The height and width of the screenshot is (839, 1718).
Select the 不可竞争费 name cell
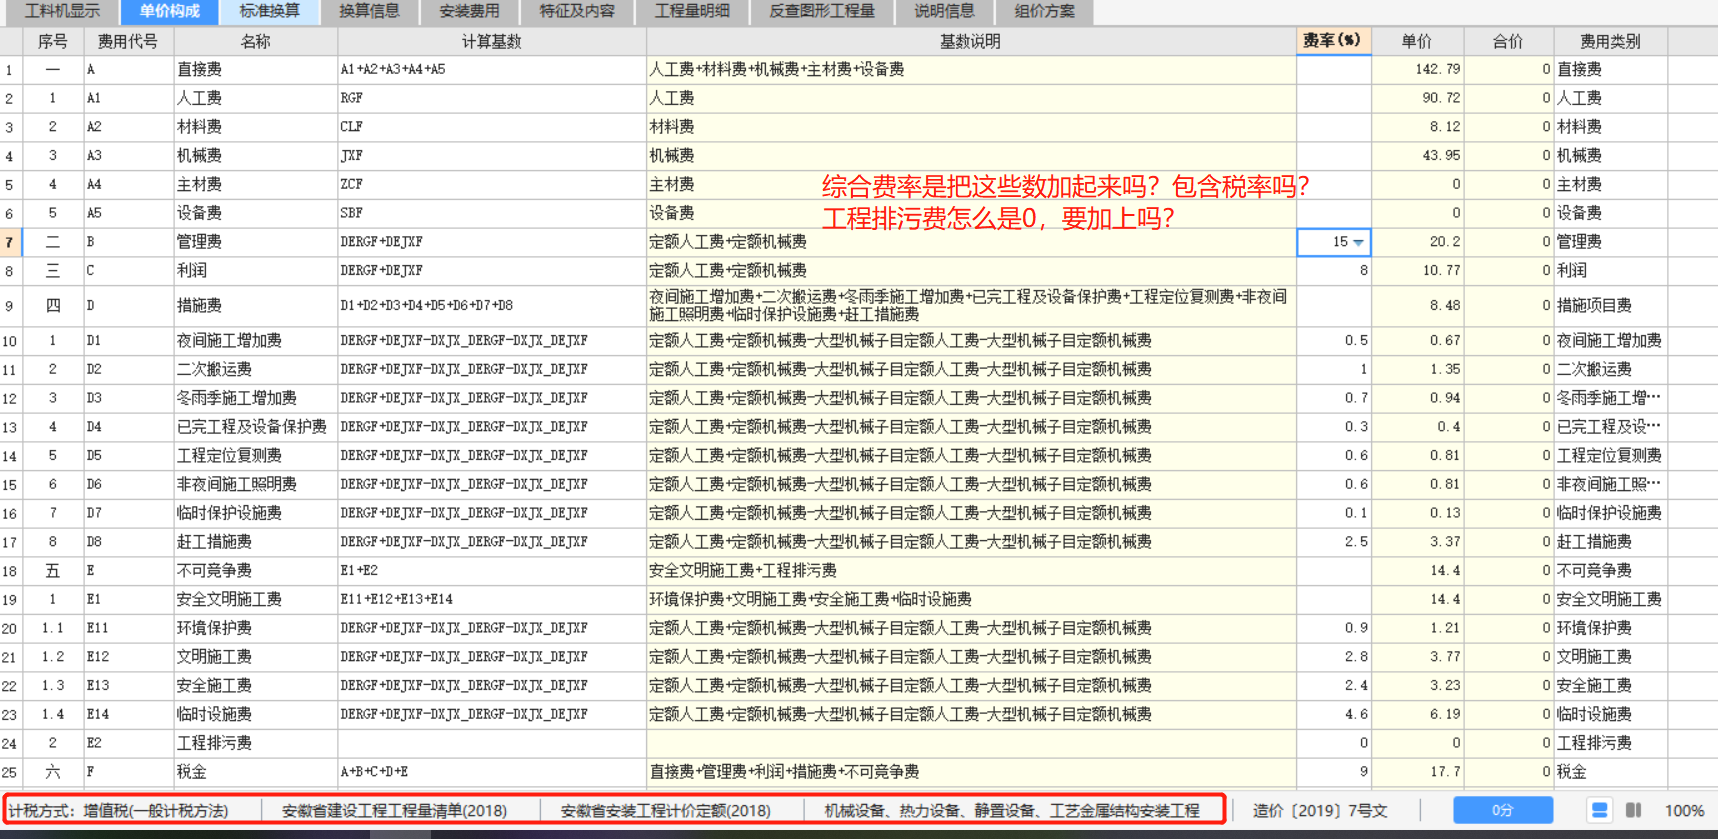click(256, 571)
